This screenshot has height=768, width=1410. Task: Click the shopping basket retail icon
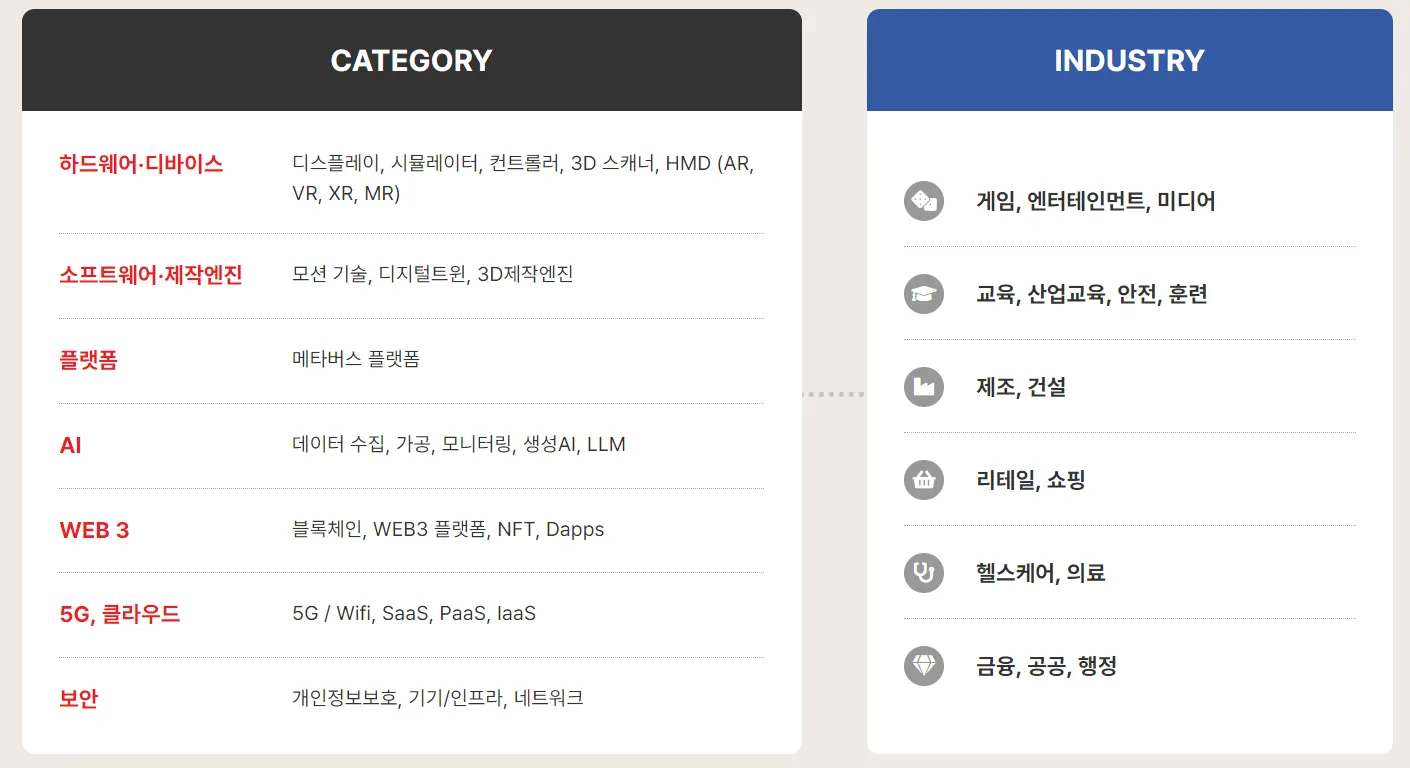(x=923, y=480)
